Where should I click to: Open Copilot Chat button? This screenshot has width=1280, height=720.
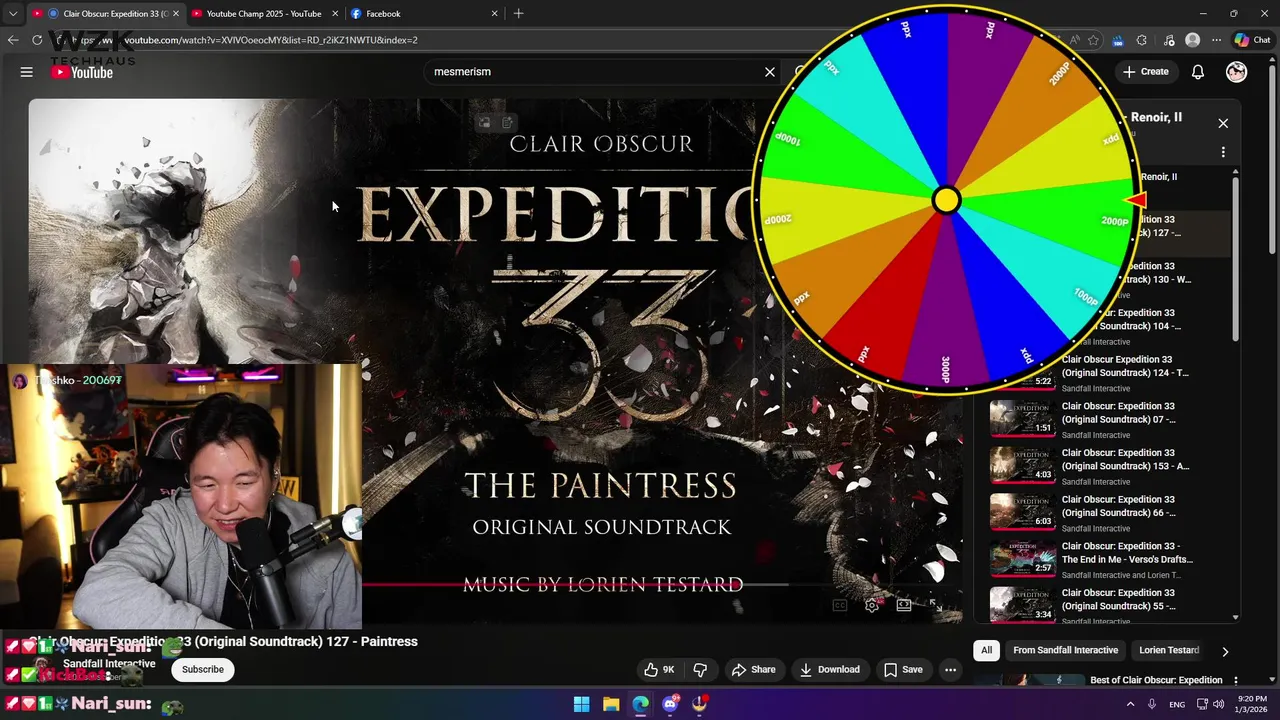tap(1252, 40)
